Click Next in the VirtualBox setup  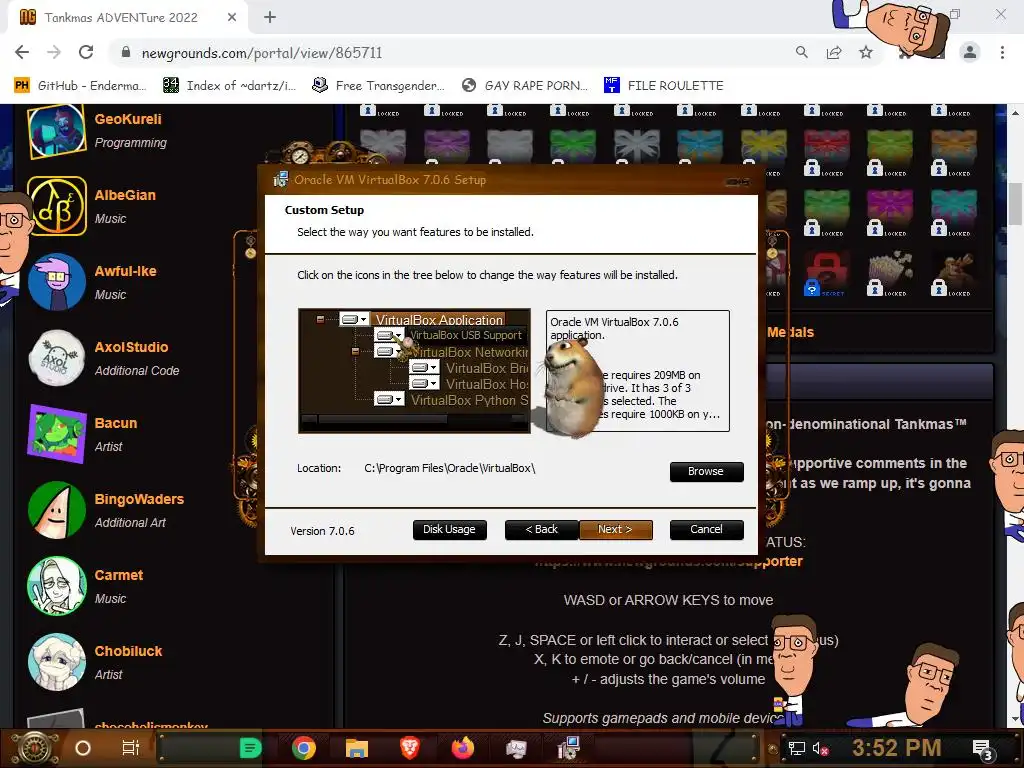click(615, 530)
